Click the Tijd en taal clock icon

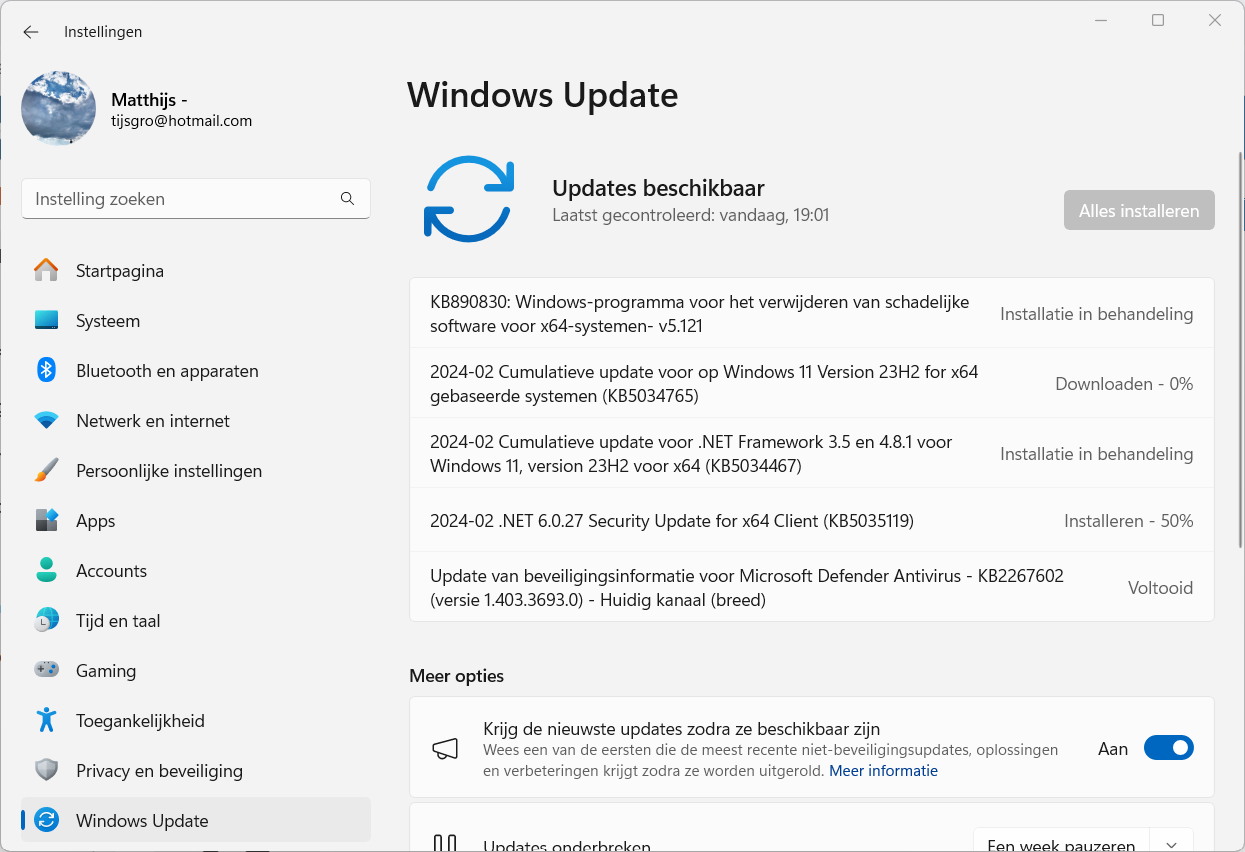pos(46,621)
